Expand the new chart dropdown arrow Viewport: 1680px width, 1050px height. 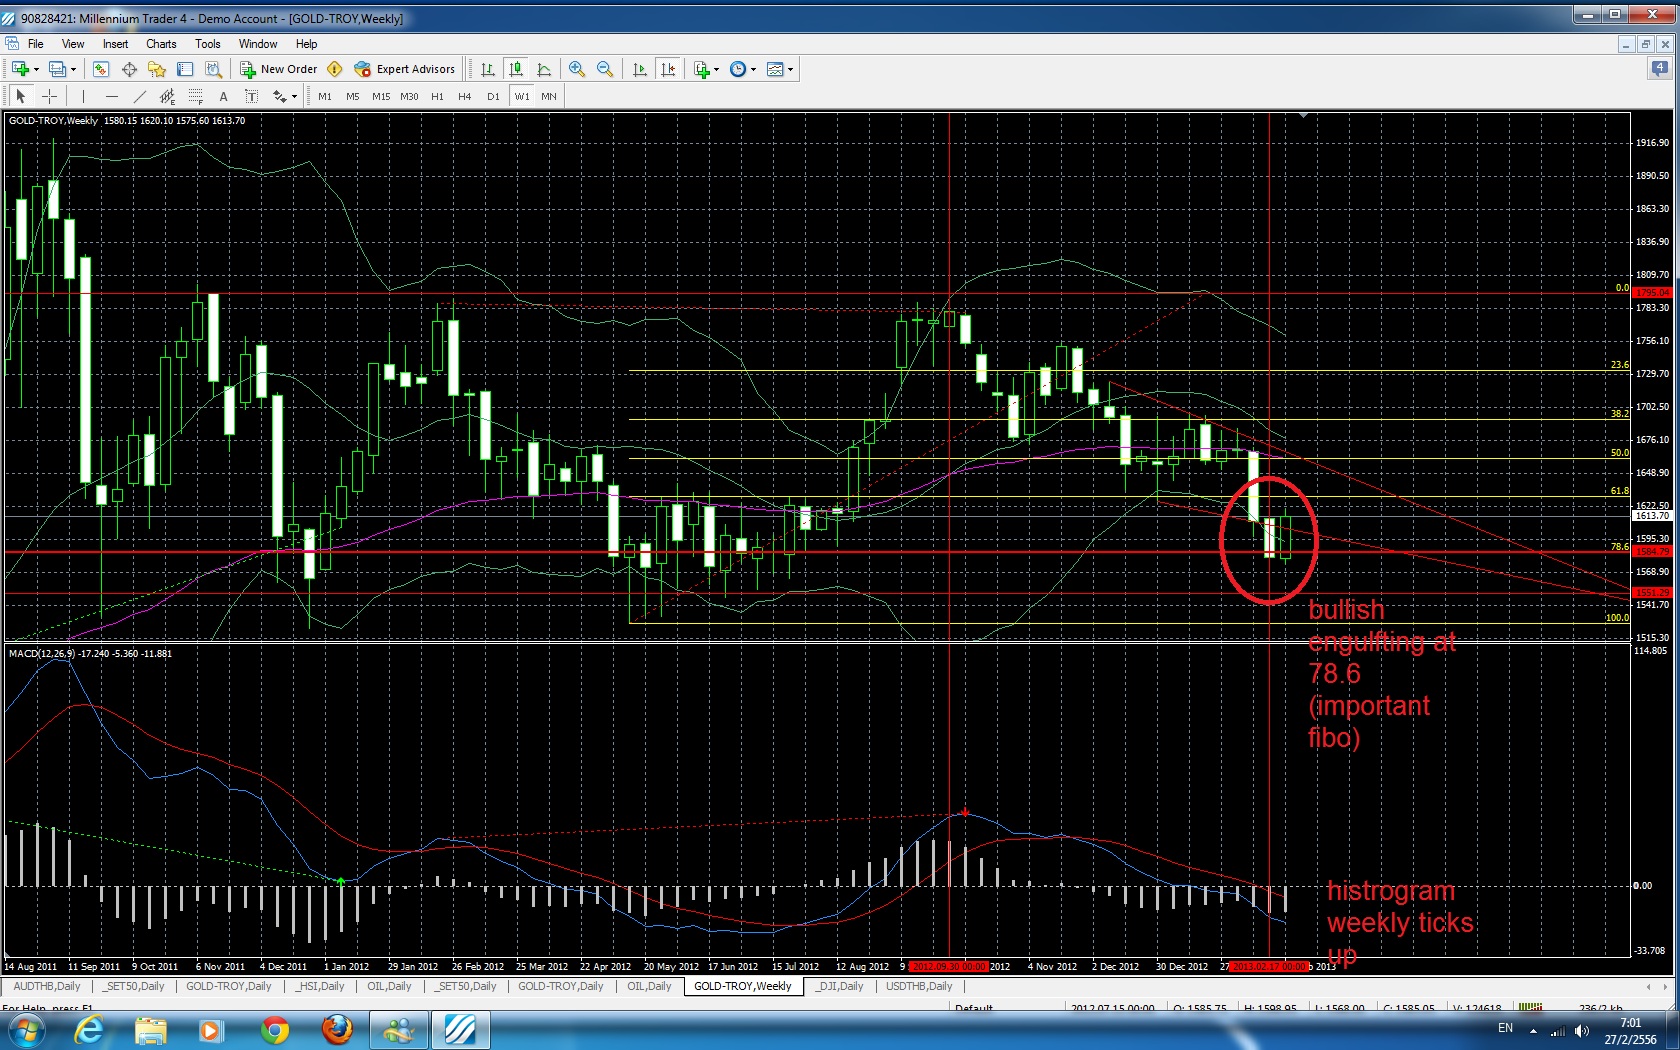pos(36,70)
